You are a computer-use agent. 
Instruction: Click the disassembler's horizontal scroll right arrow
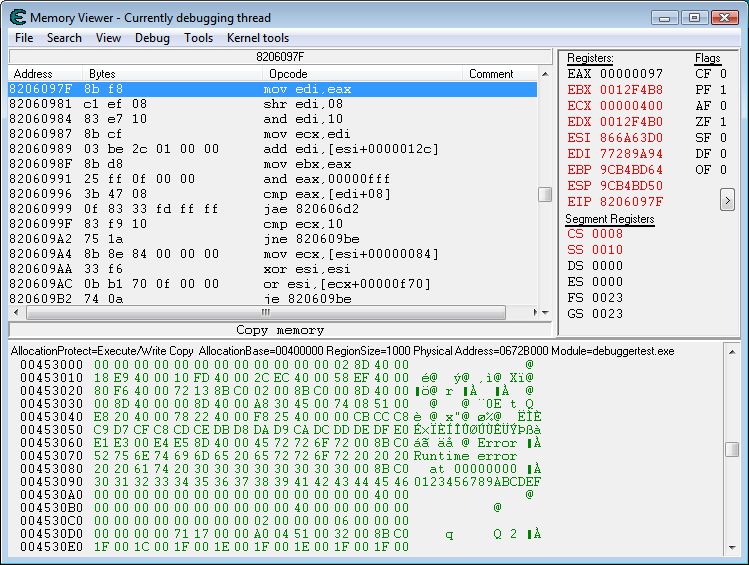point(531,313)
